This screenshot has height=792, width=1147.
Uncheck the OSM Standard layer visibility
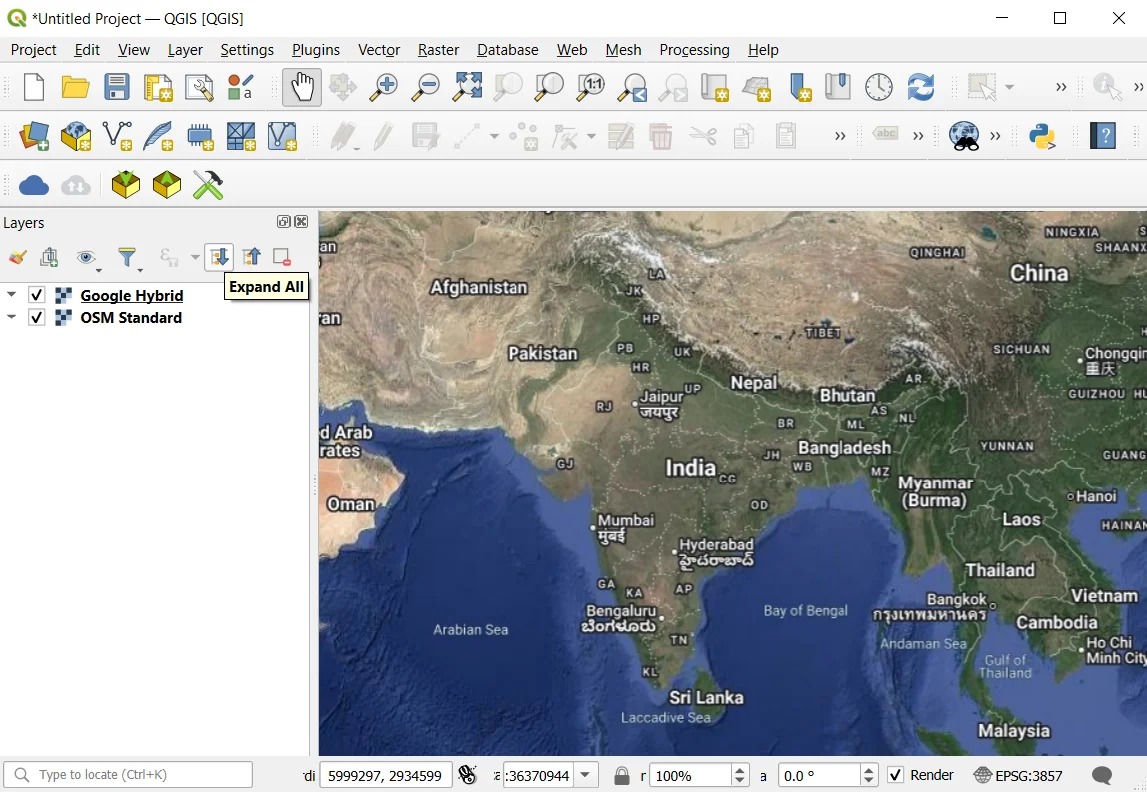[37, 318]
